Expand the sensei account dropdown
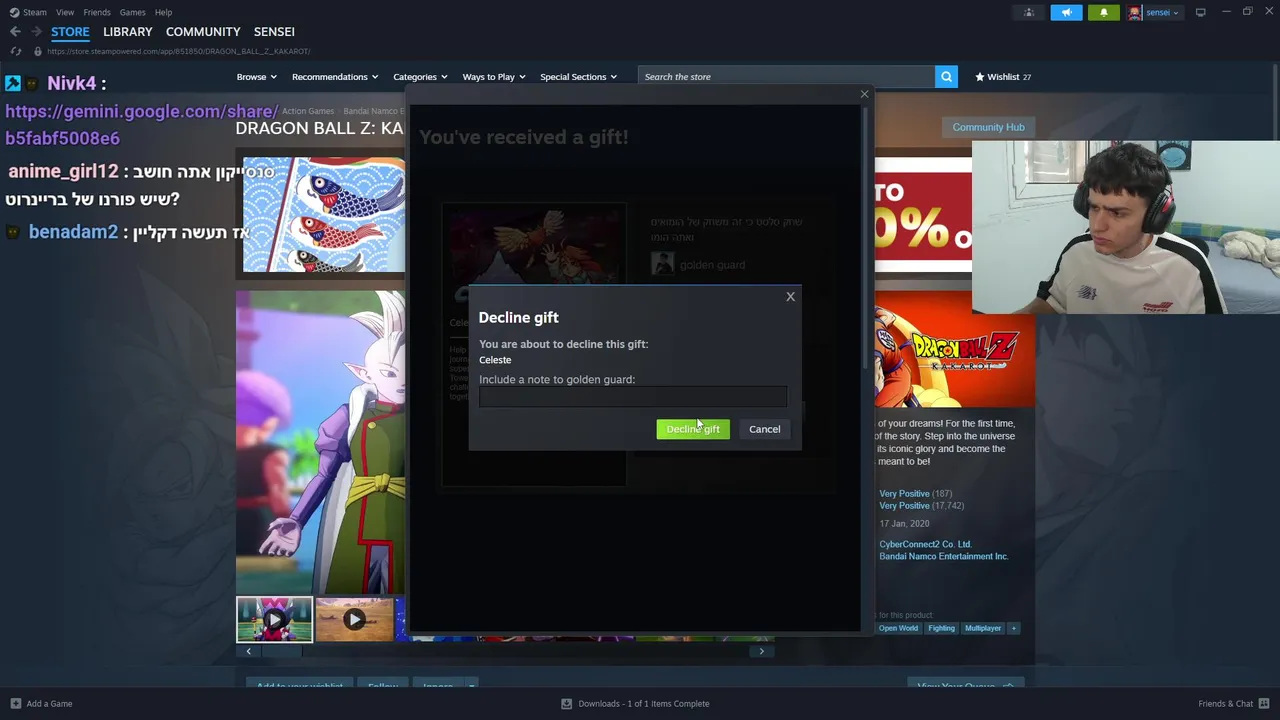Image resolution: width=1280 pixels, height=720 pixels. tap(1154, 12)
